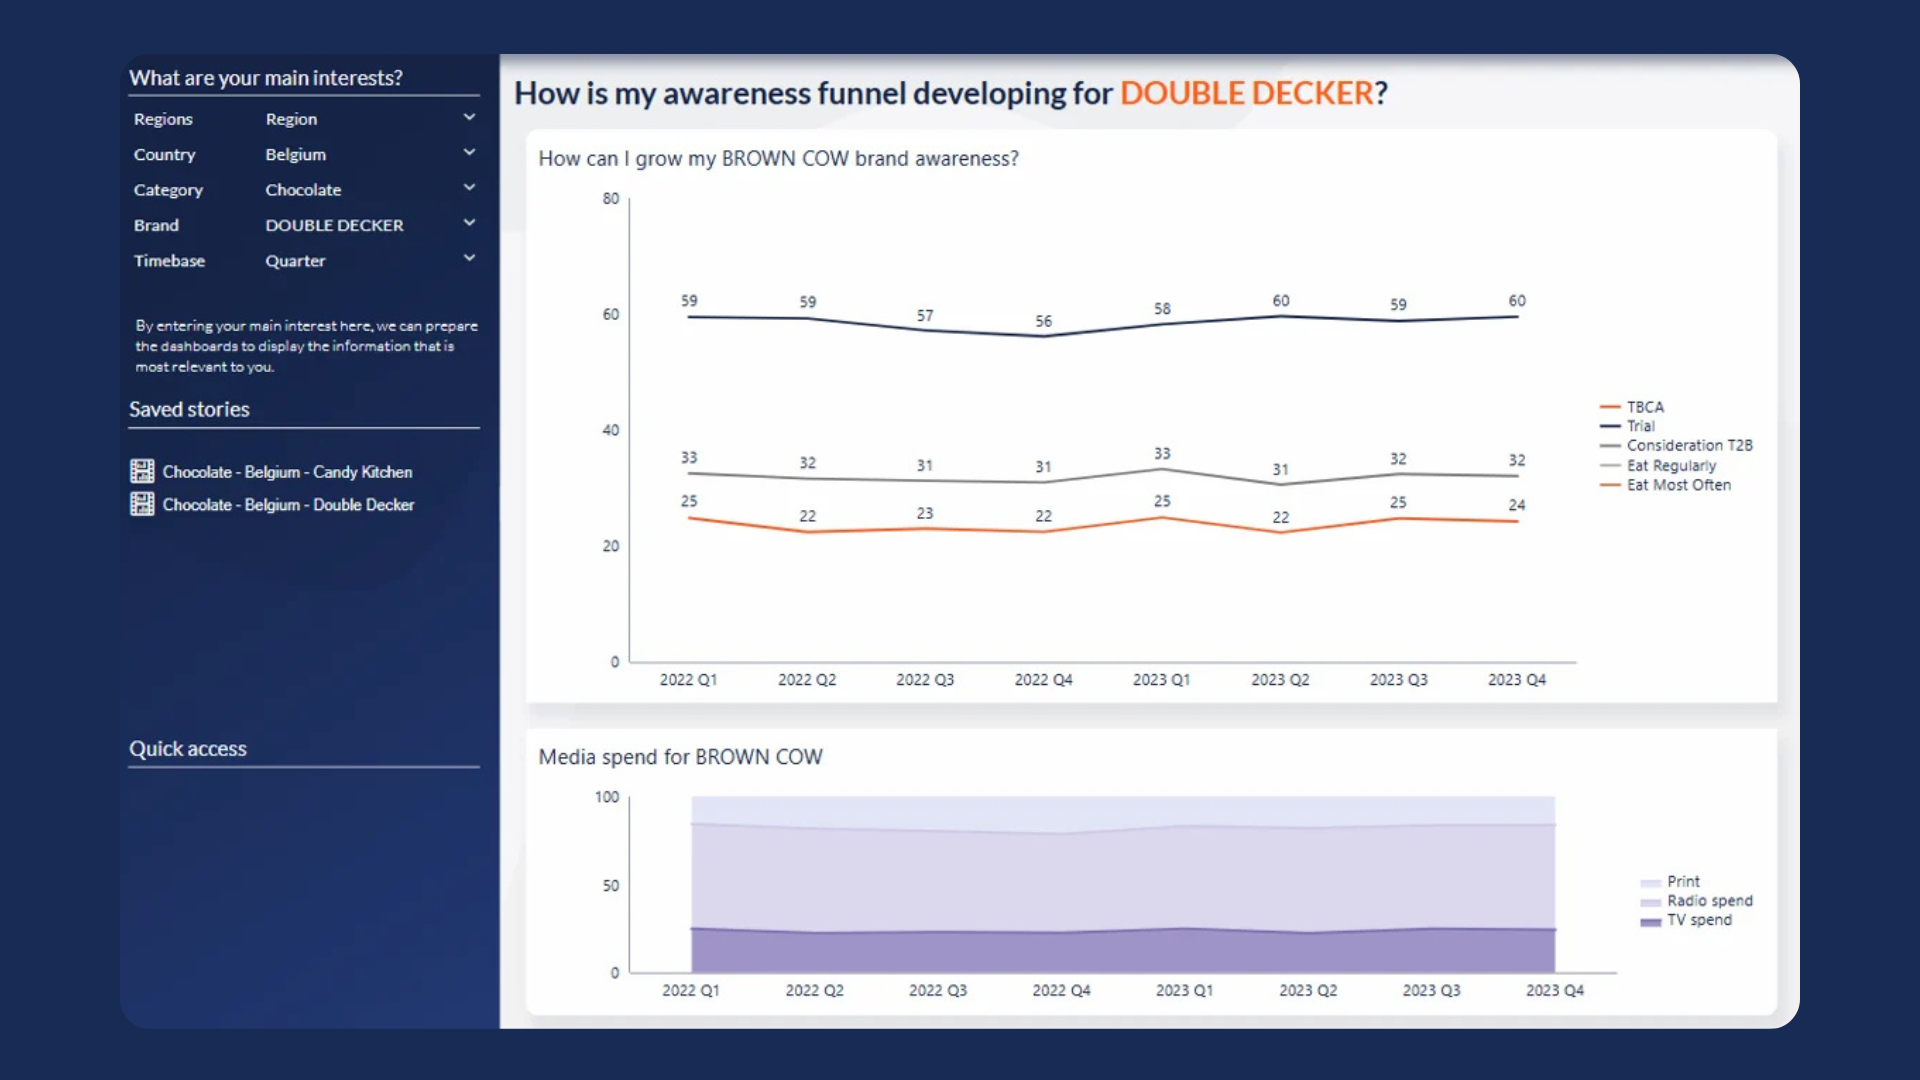Click the 2023 Q4 label on media spend chart
Screen dimensions: 1920x1080
click(x=1554, y=990)
